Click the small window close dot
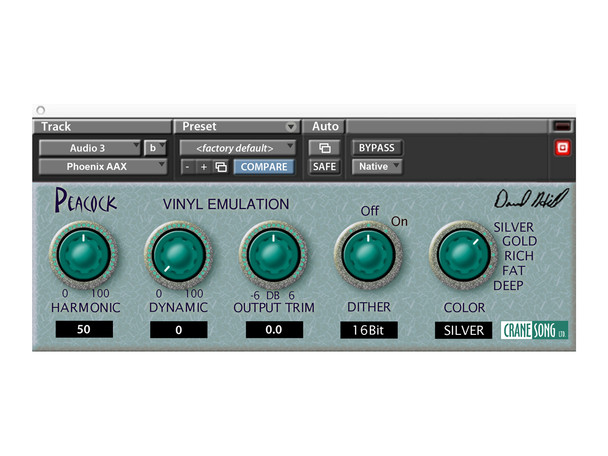 click(x=40, y=109)
